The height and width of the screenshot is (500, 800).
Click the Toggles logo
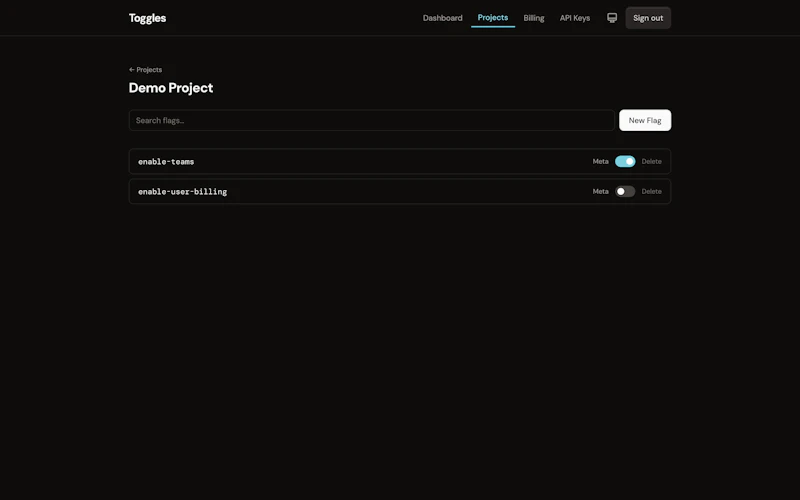(147, 18)
